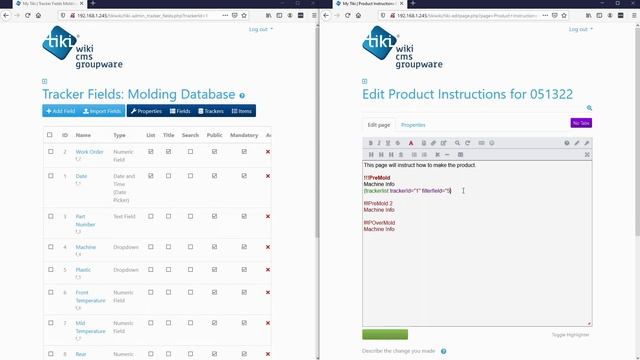The width and height of the screenshot is (640, 360).
Task: Click the numbered list icon in editor toolbar
Action: click(424, 155)
